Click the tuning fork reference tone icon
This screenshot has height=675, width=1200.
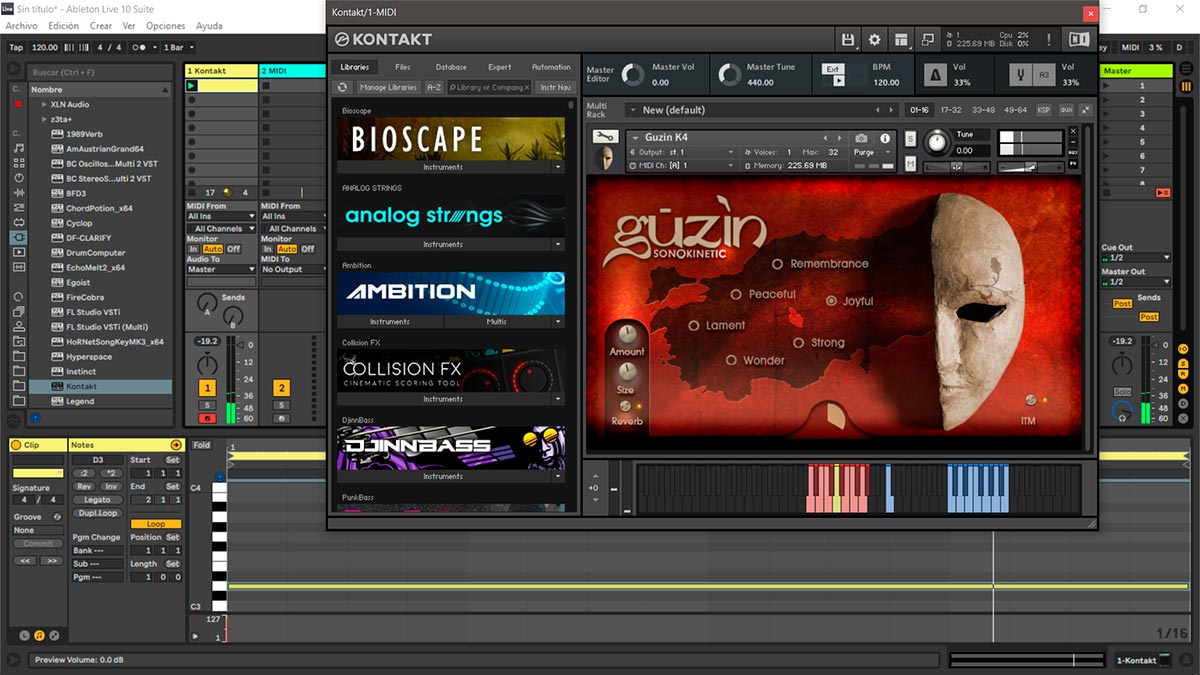point(1022,75)
